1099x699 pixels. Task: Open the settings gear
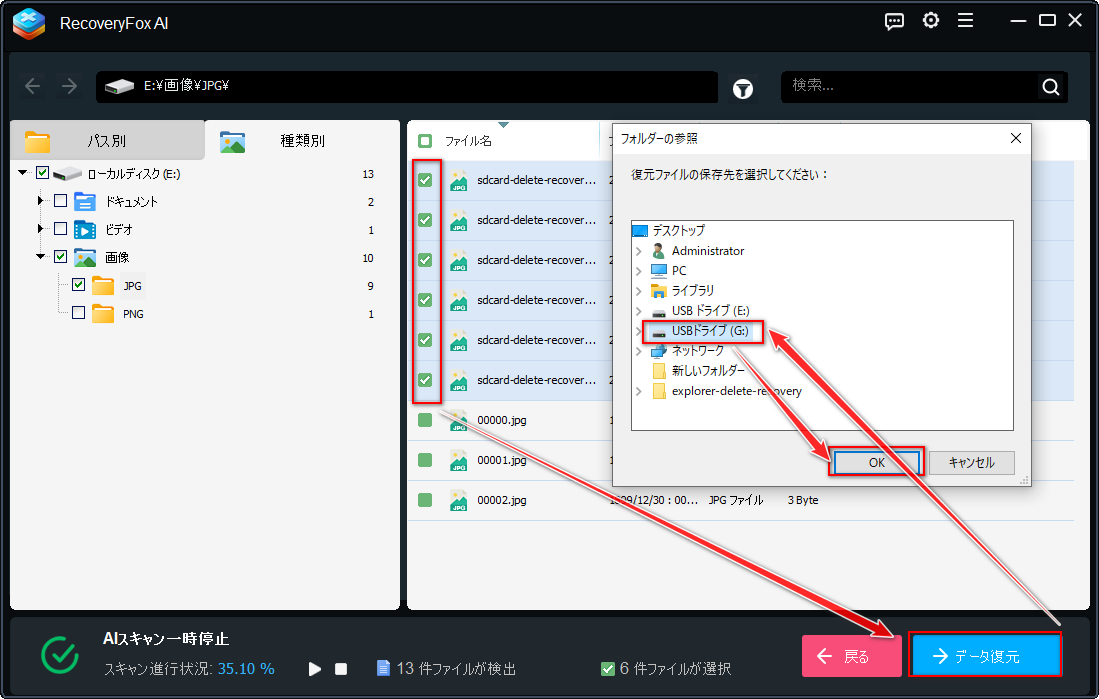931,21
